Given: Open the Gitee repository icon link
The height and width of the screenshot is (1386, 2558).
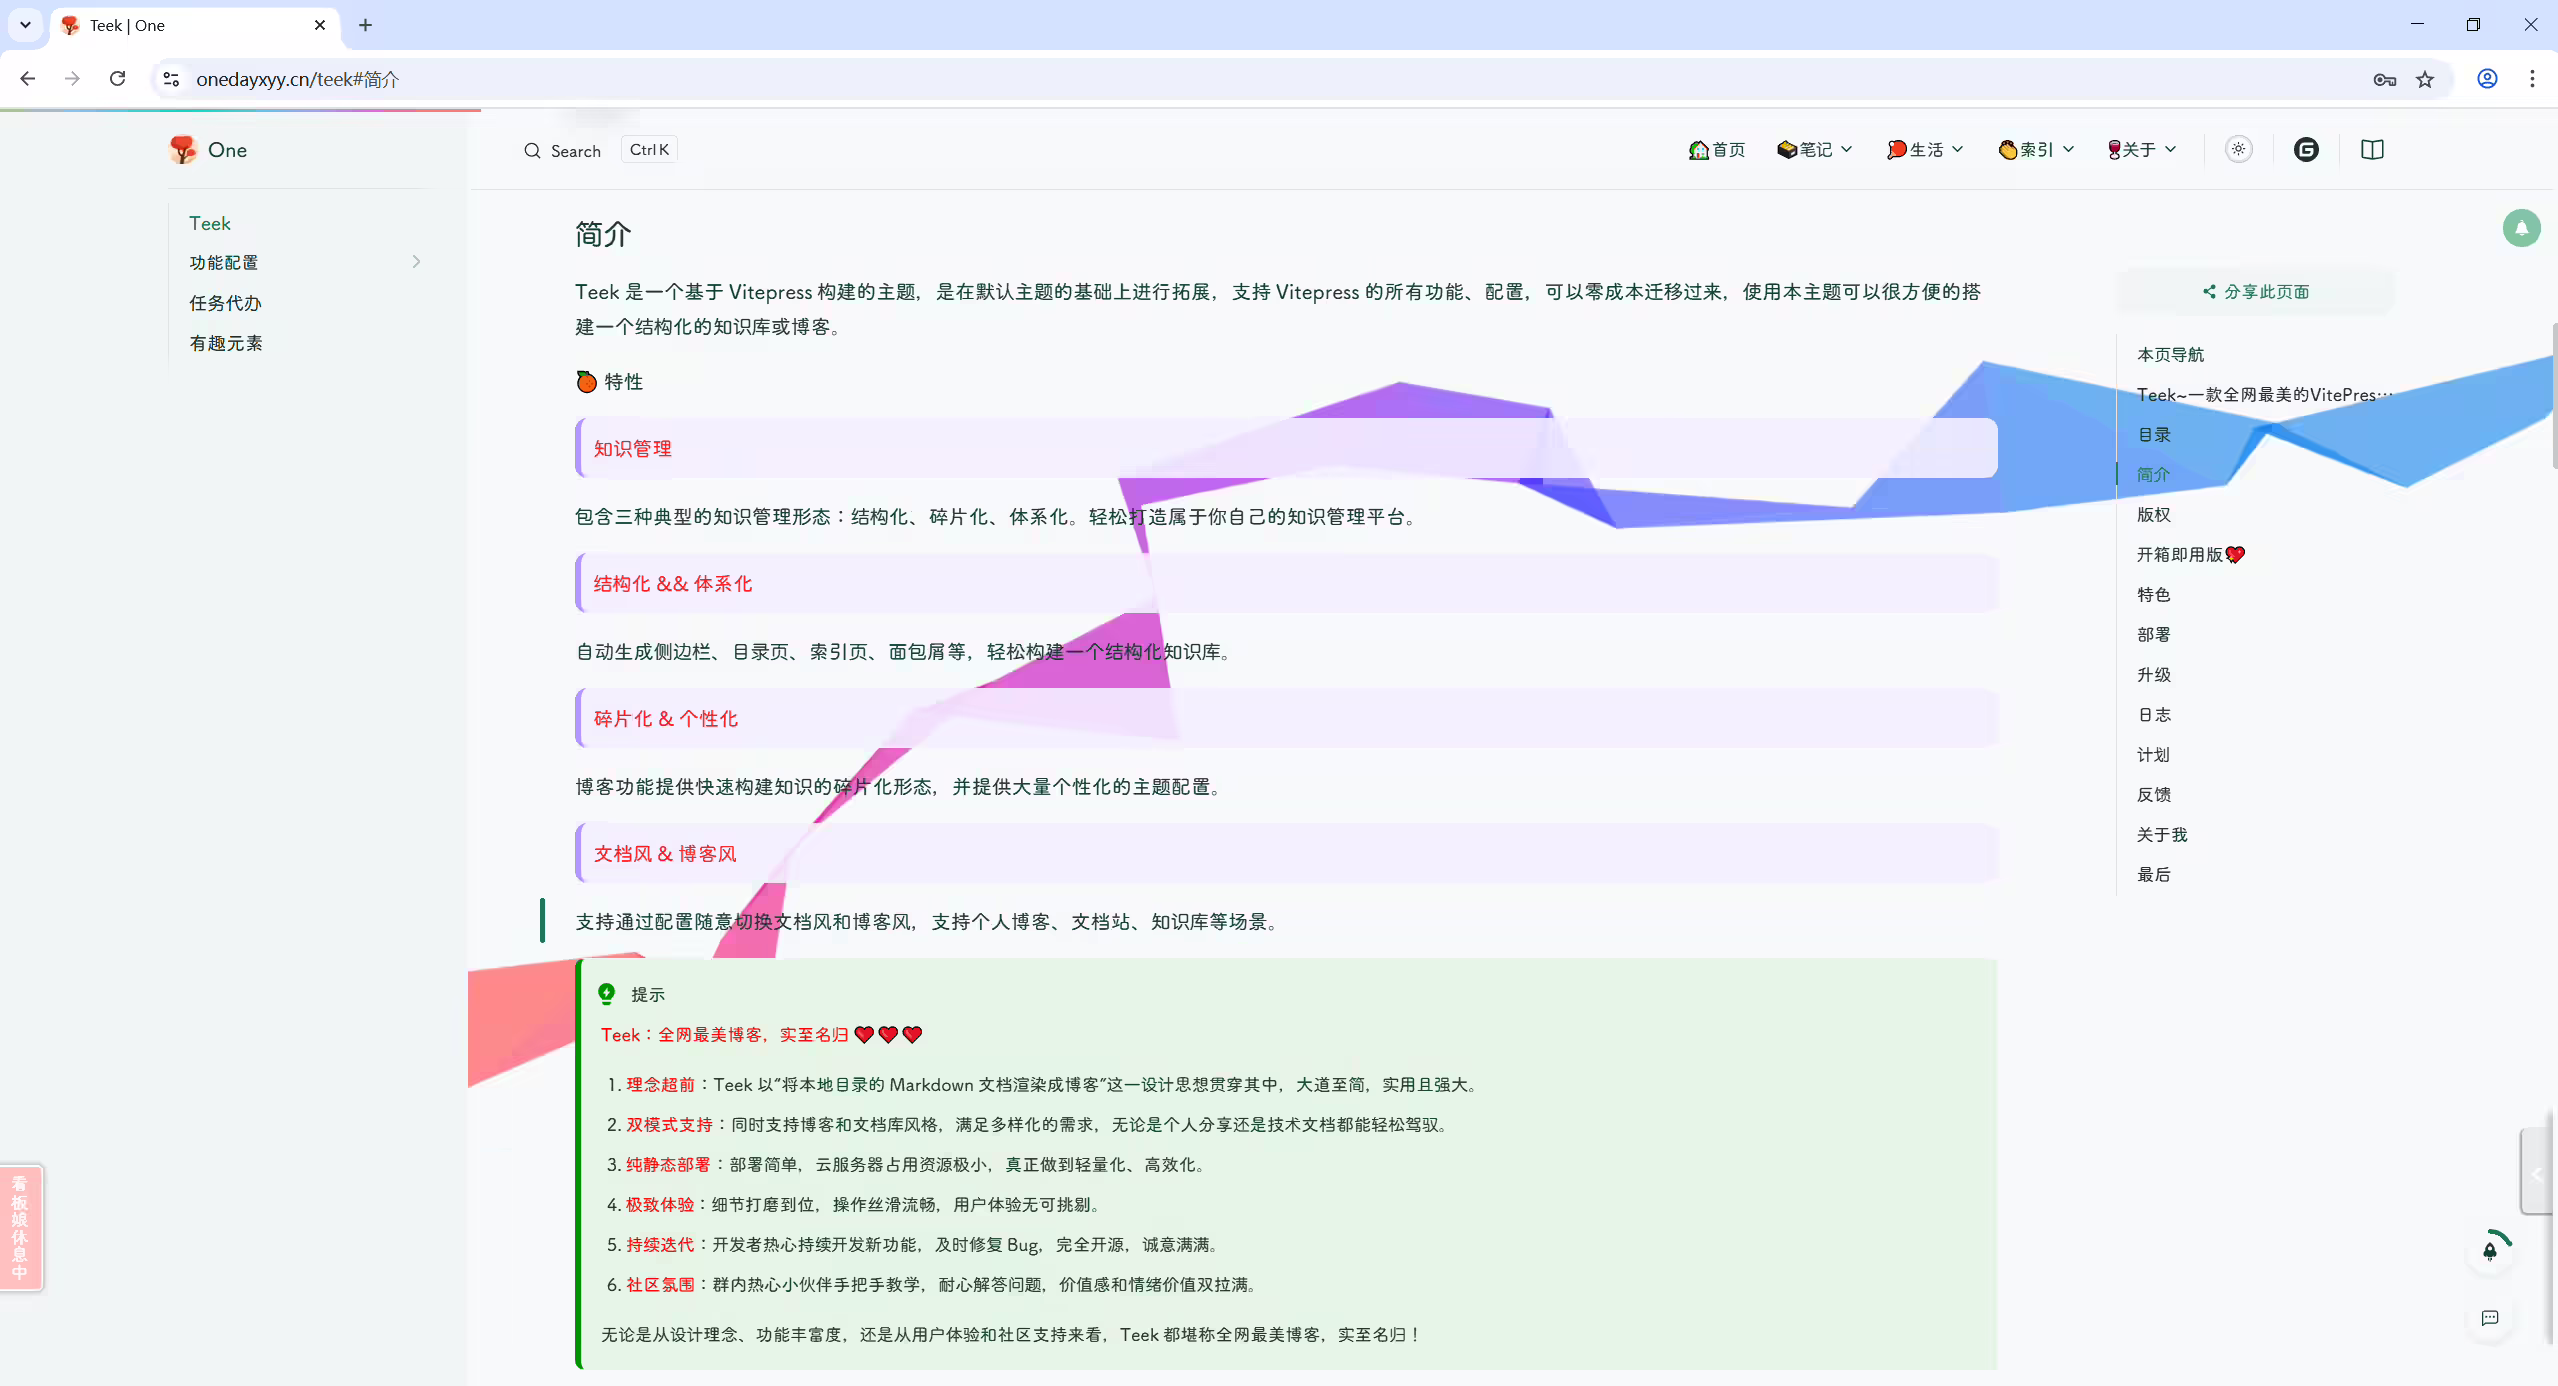Looking at the screenshot, I should [x=2306, y=149].
